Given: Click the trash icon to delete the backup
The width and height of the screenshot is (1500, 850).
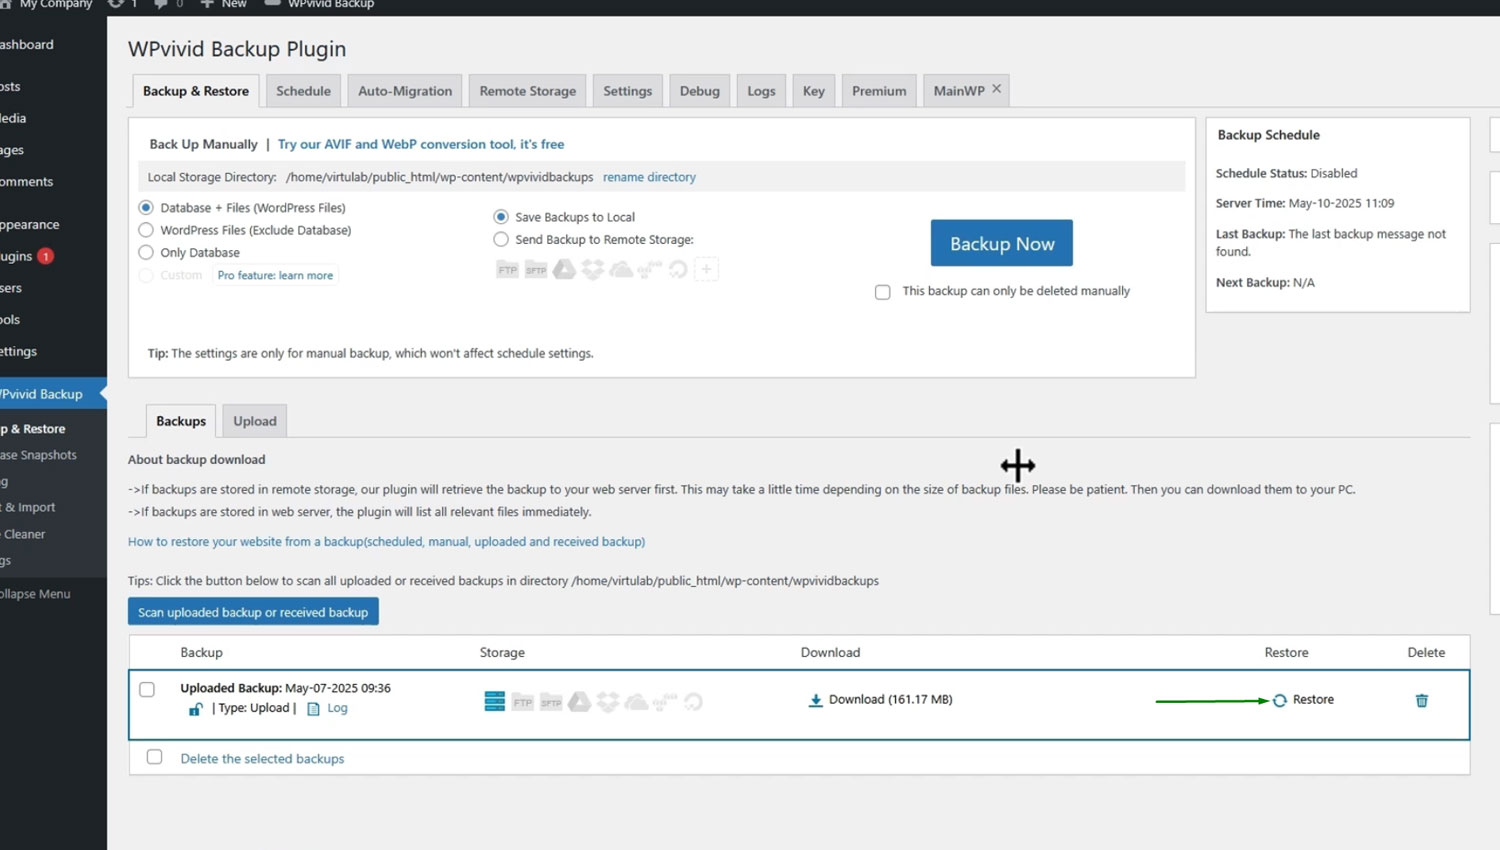Looking at the screenshot, I should (1421, 701).
